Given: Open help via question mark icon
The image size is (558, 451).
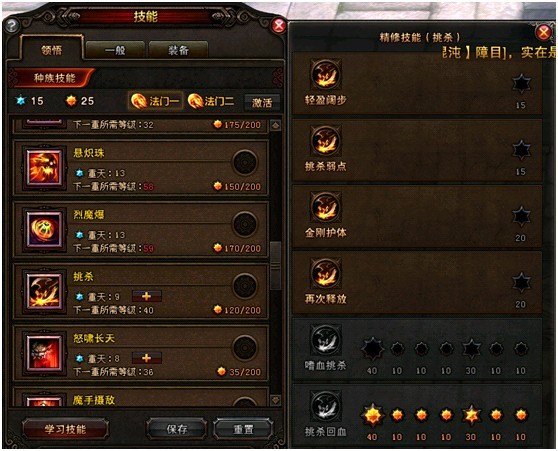Looking at the screenshot, I should 12,26.
